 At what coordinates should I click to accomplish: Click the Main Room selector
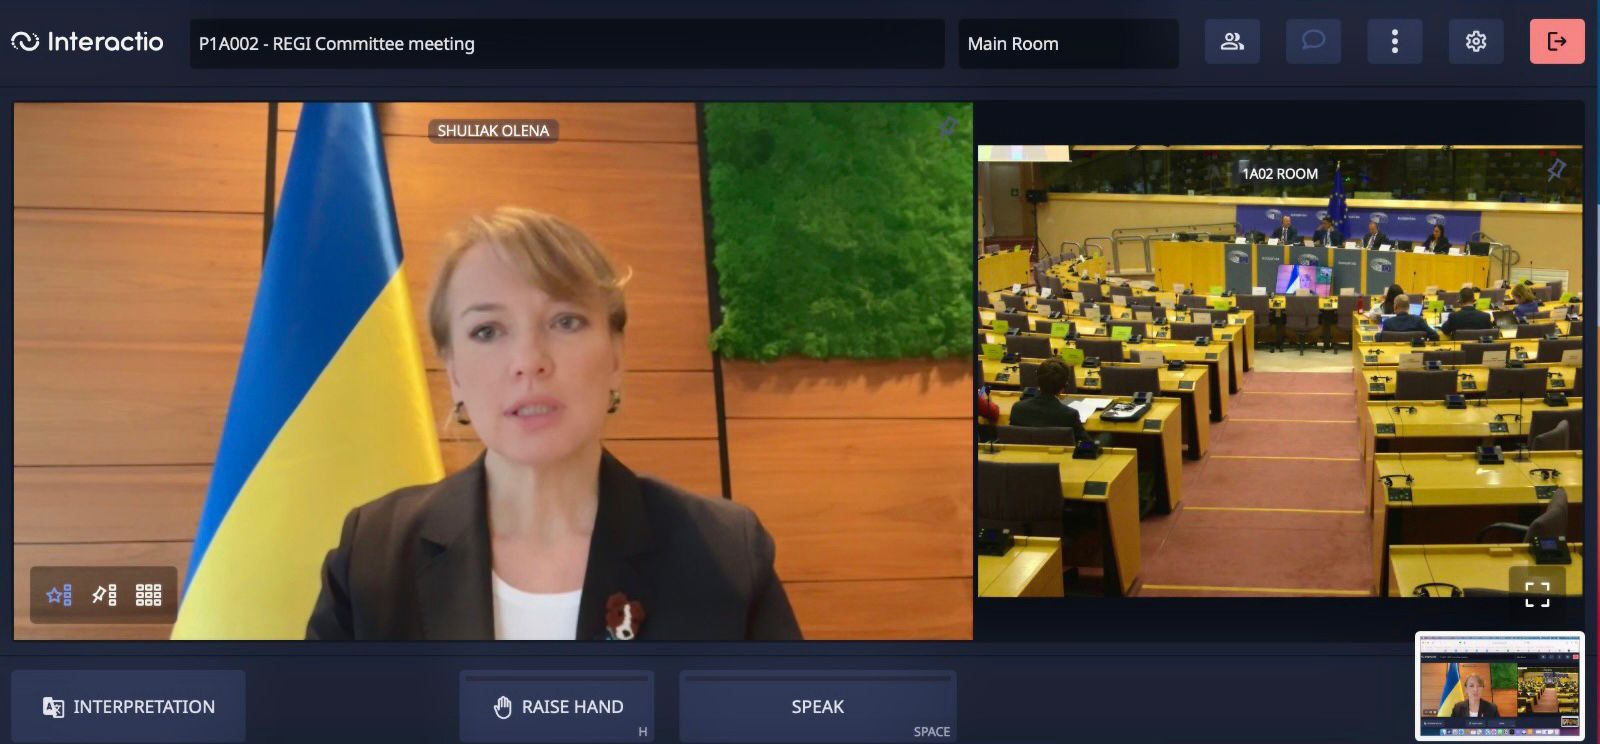click(1068, 44)
